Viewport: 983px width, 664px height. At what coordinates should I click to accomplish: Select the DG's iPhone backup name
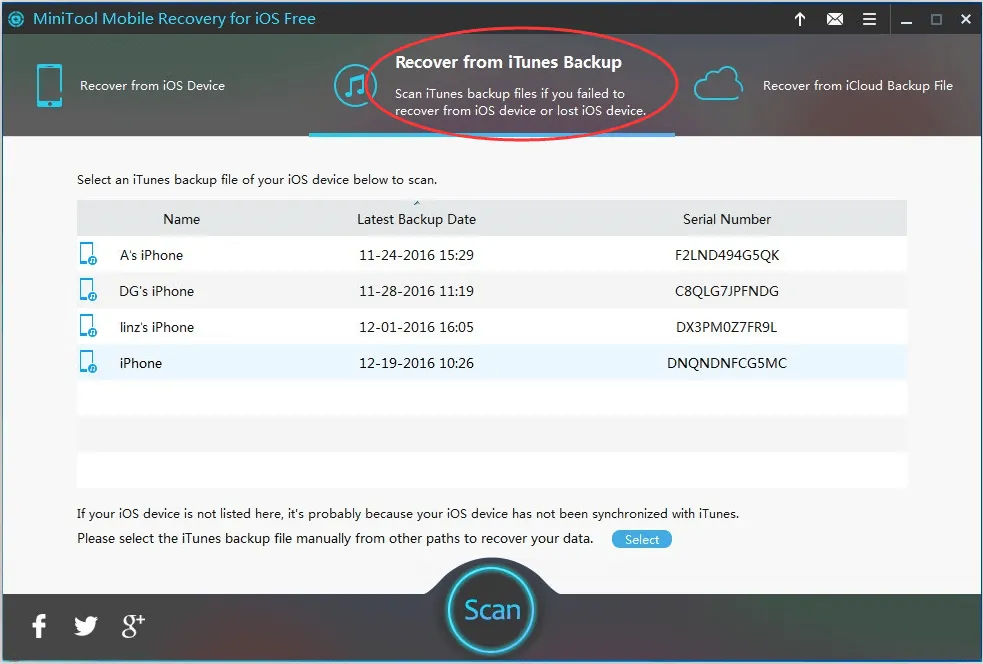tap(157, 291)
